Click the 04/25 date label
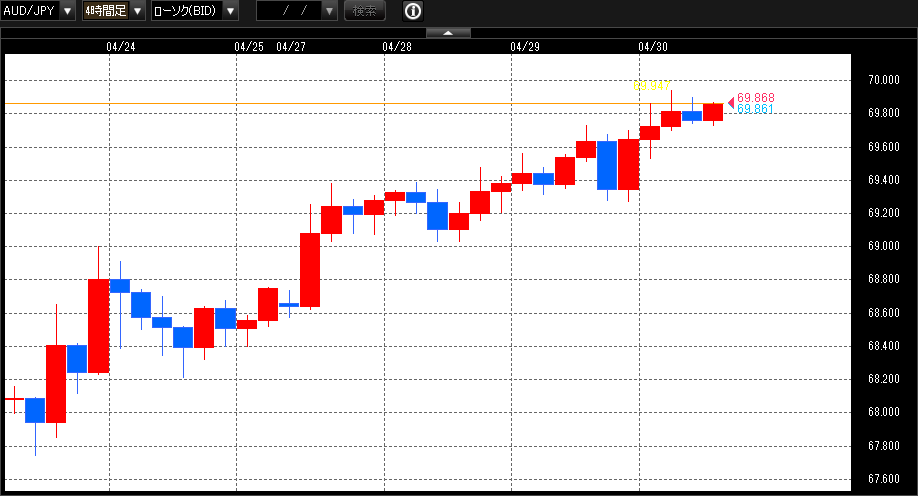Image resolution: width=918 pixels, height=496 pixels. (249, 46)
